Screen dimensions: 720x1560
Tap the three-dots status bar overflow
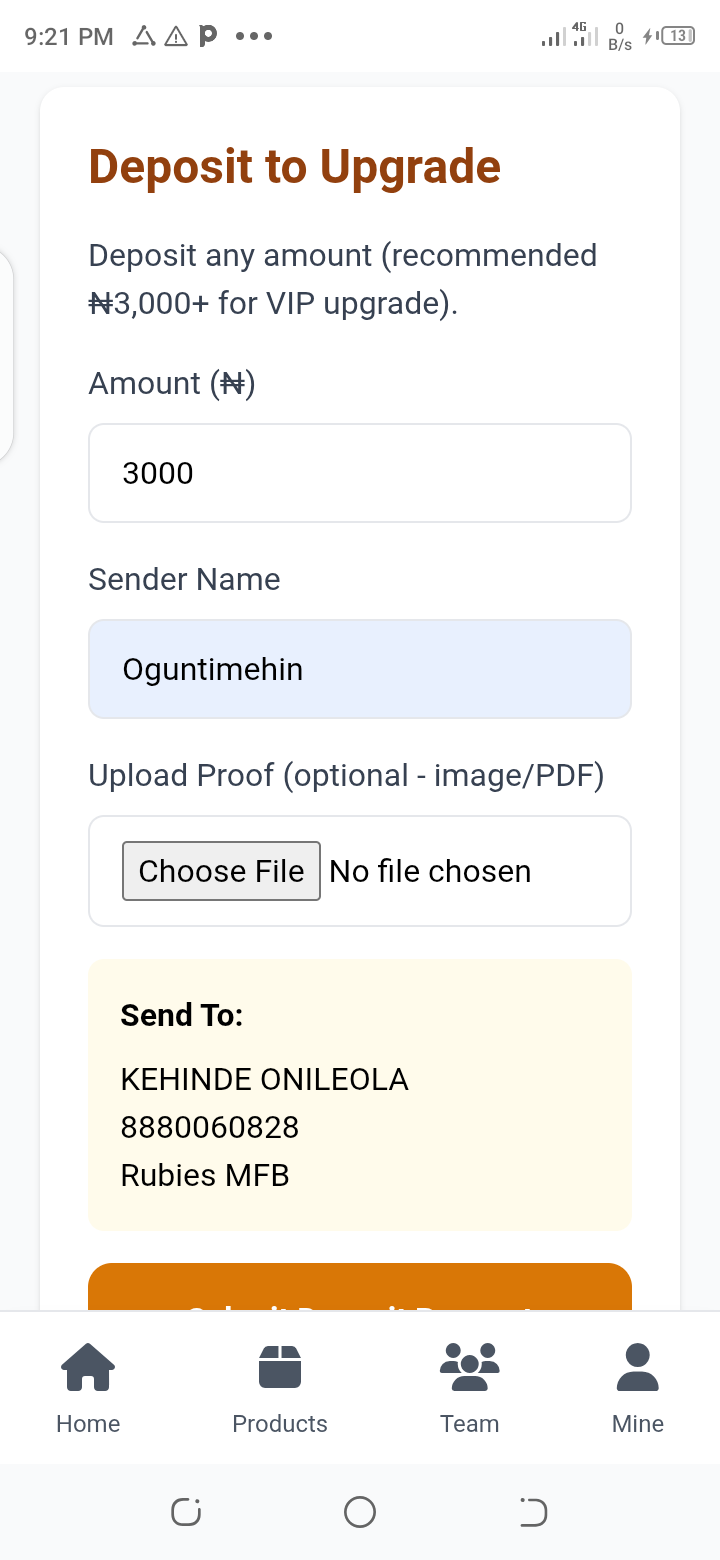point(254,37)
